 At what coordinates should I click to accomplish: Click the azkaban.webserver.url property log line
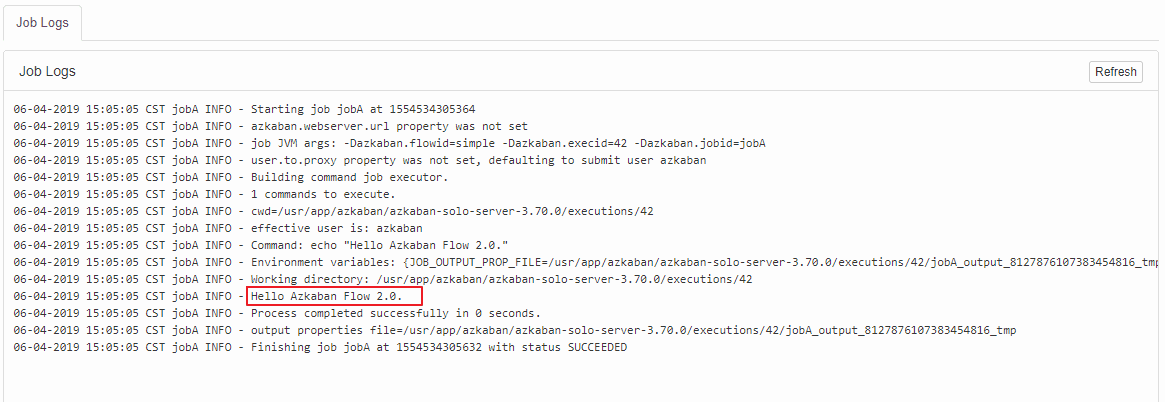(270, 126)
